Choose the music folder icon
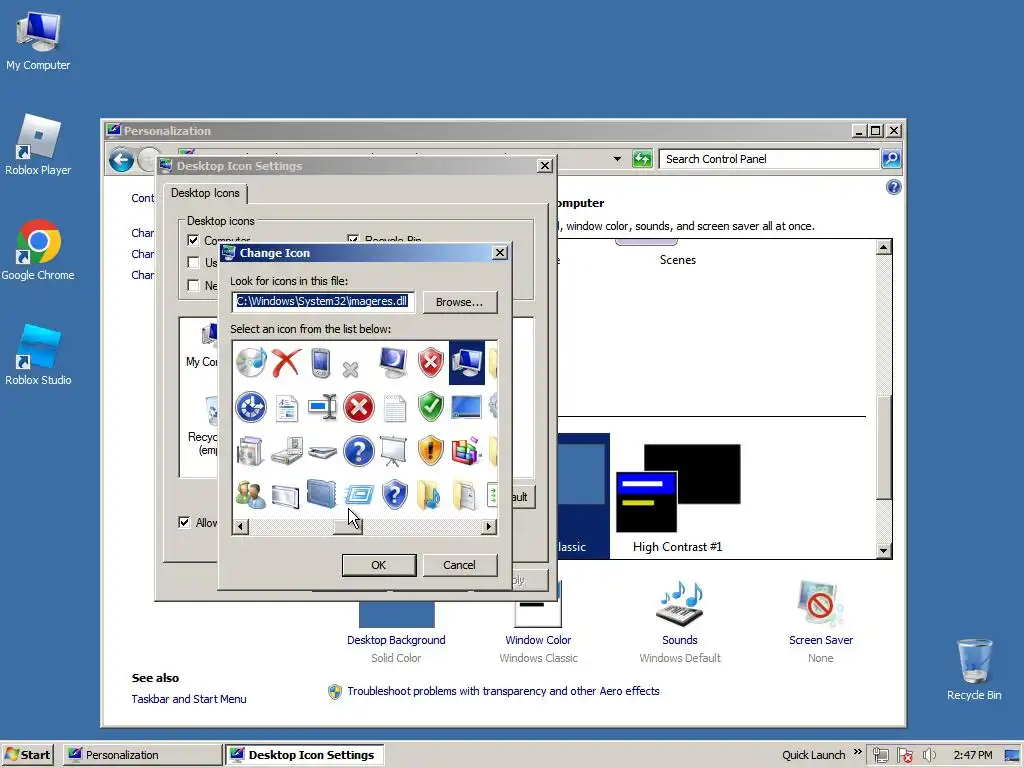1024x768 pixels. click(429, 495)
